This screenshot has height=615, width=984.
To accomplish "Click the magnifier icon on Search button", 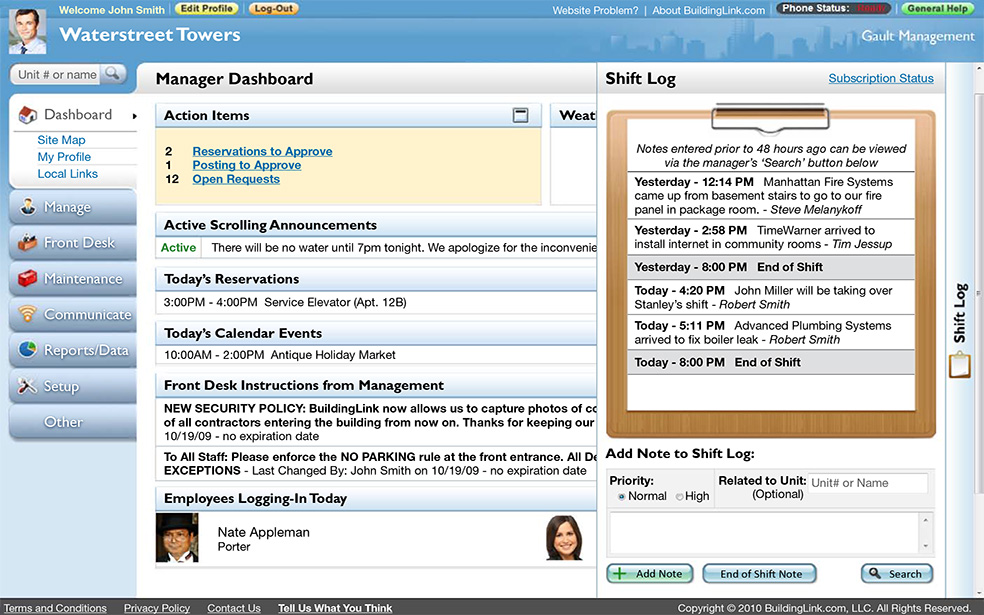I will tap(874, 573).
